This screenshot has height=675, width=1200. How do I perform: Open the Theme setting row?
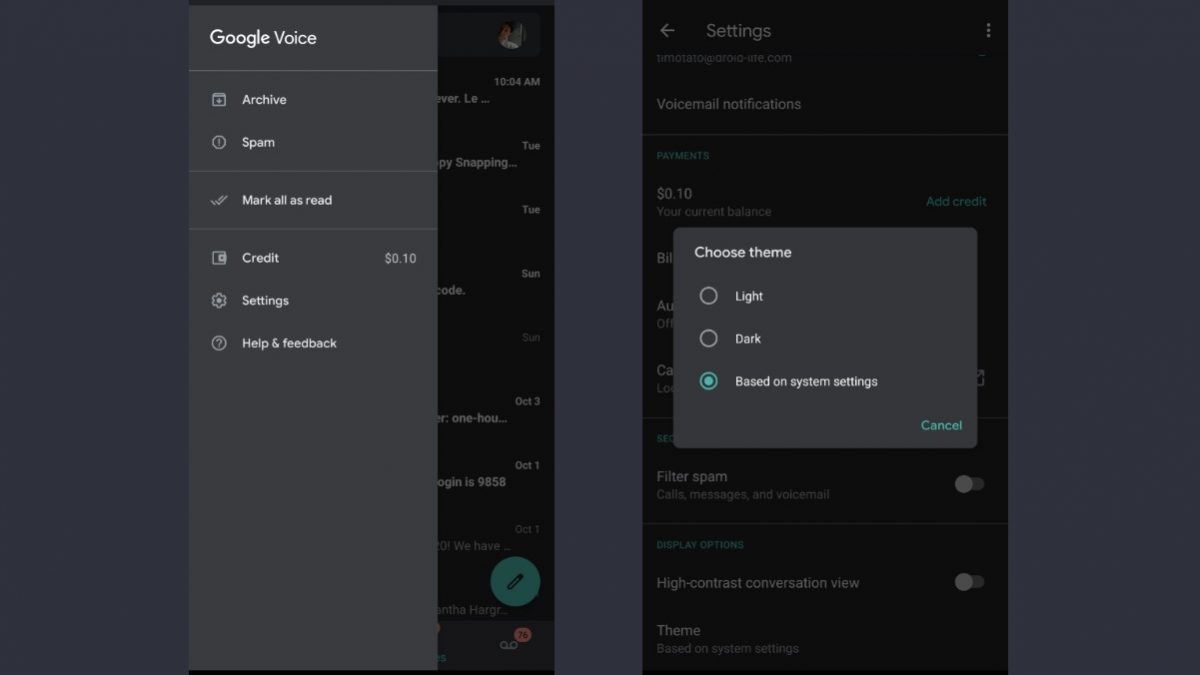pos(727,638)
